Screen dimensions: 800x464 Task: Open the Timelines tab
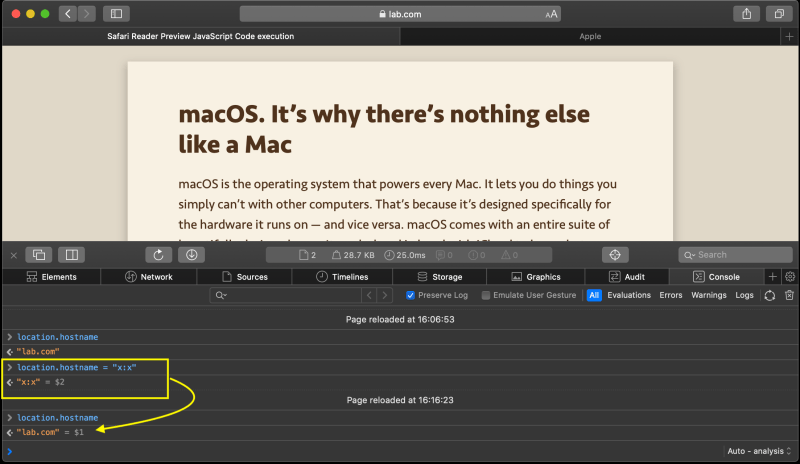click(x=342, y=277)
